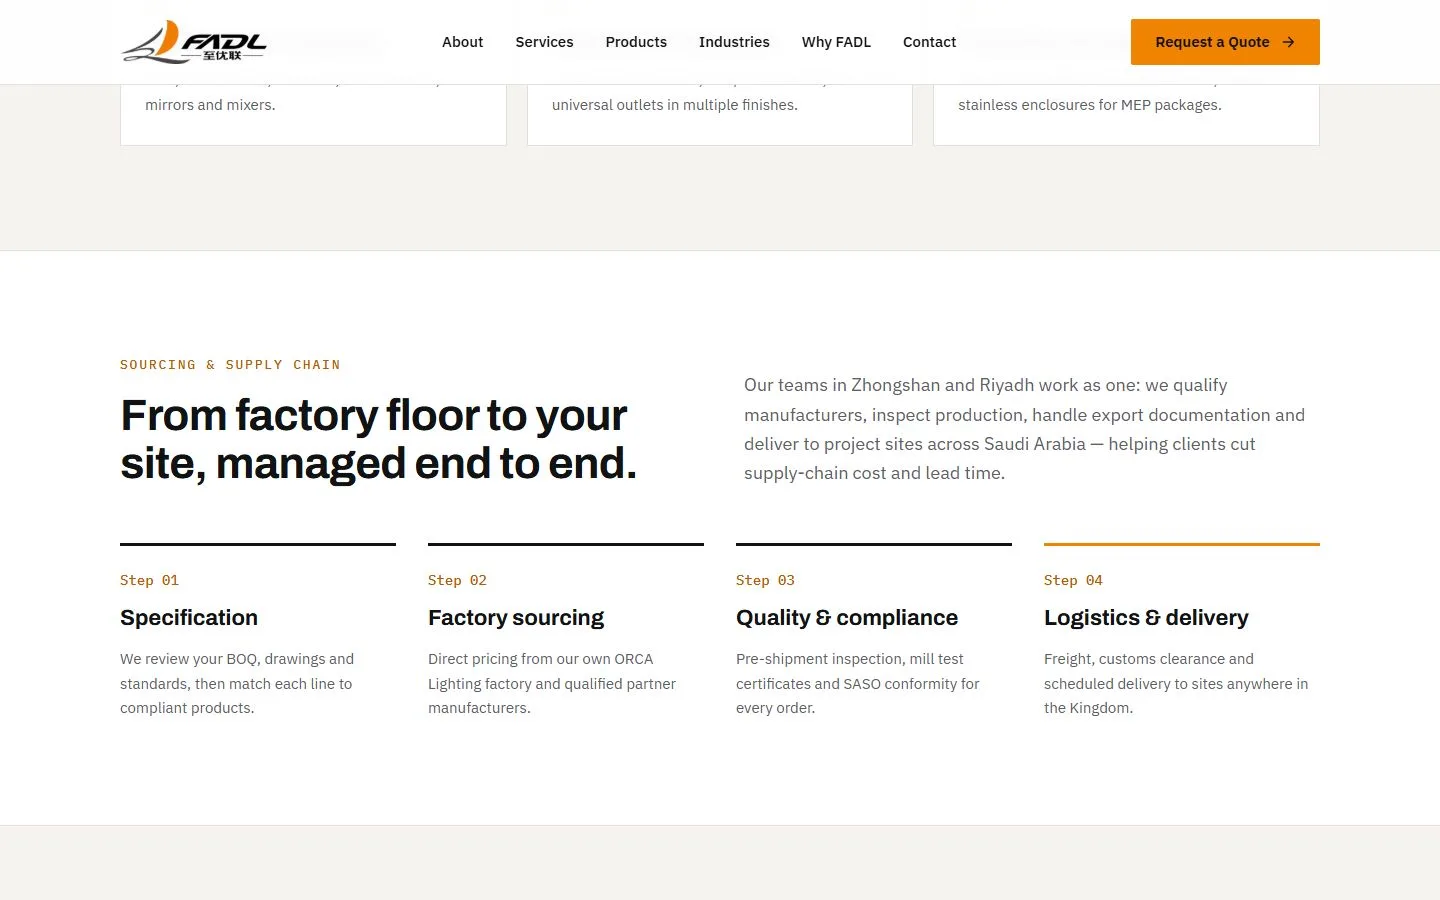Click the heading 'From factory floor to your site'
This screenshot has height=900, width=1440.
pos(378,439)
